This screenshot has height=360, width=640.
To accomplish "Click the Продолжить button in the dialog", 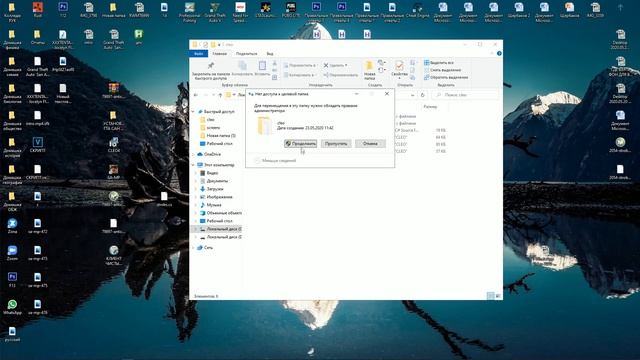I will point(300,144).
